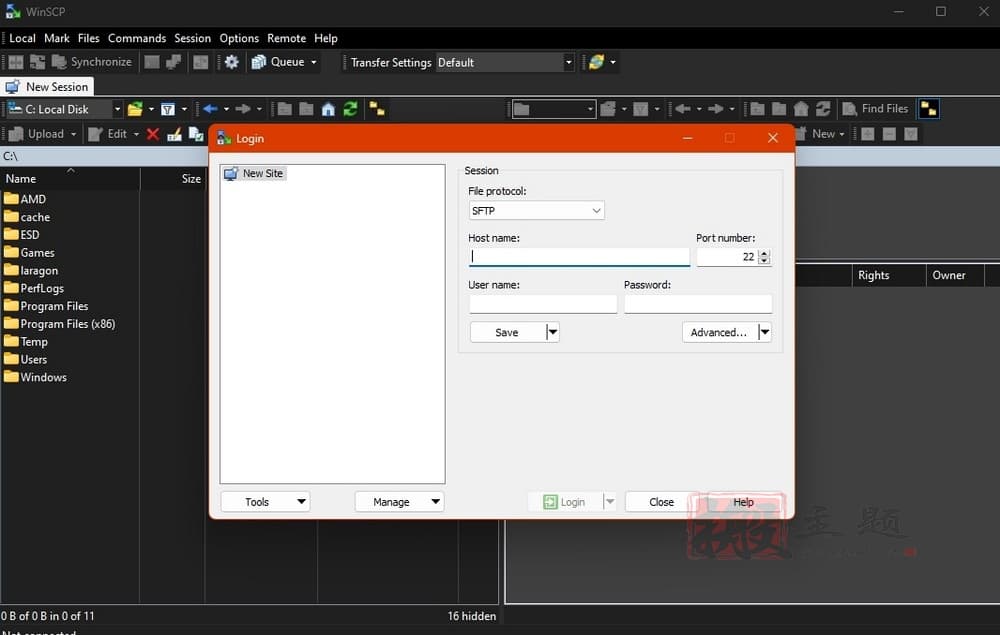Click the red X Delete icon
Viewport: 1000px width, 635px height.
[x=152, y=134]
